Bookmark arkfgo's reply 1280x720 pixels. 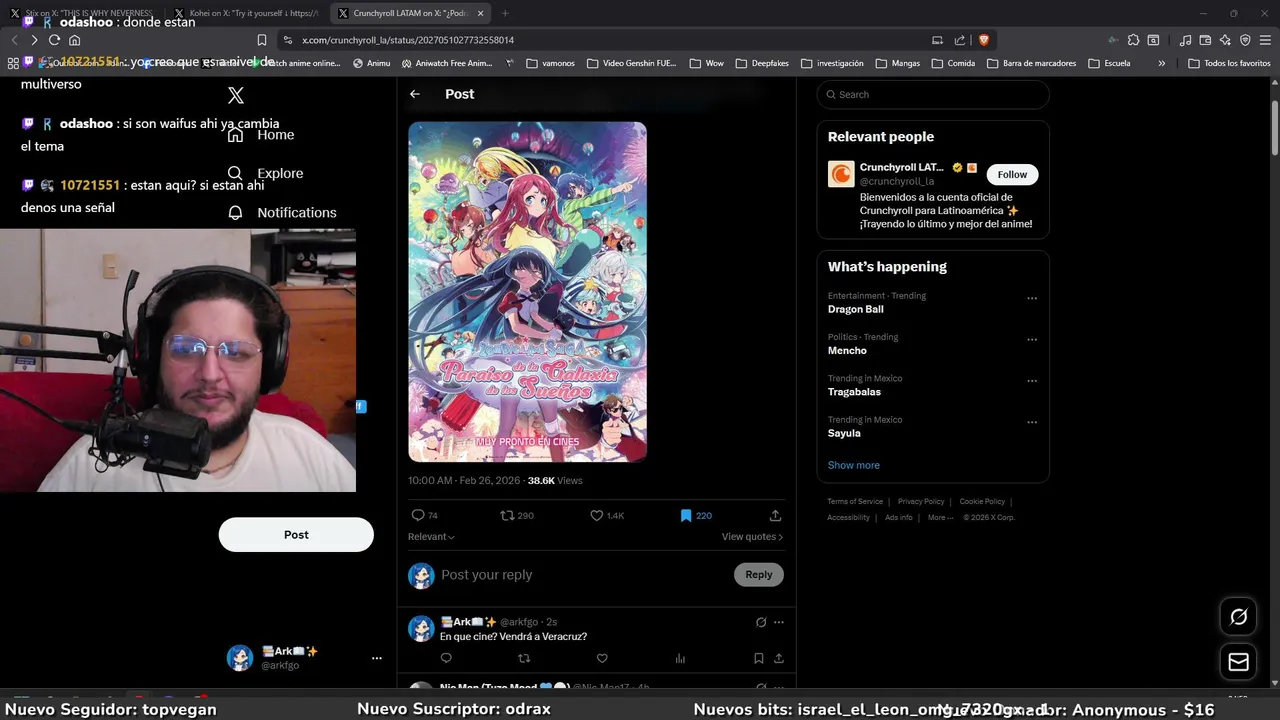(758, 658)
